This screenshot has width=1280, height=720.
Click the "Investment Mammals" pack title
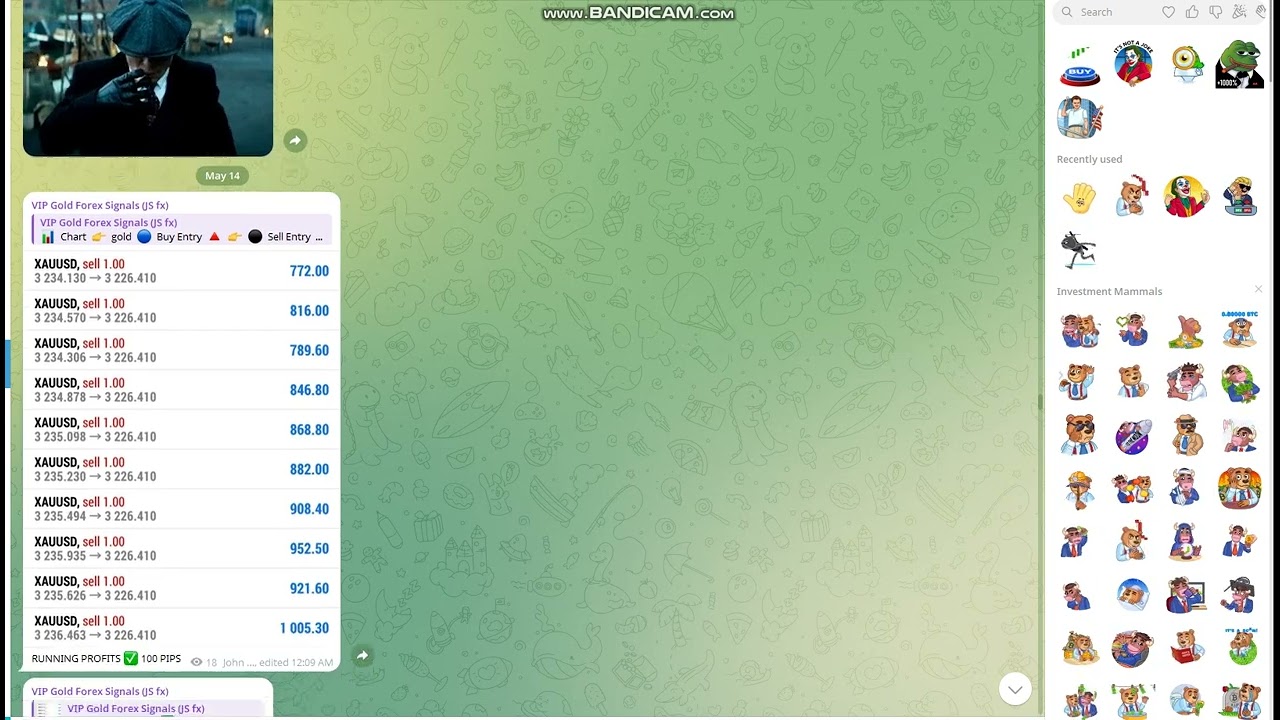(1109, 291)
